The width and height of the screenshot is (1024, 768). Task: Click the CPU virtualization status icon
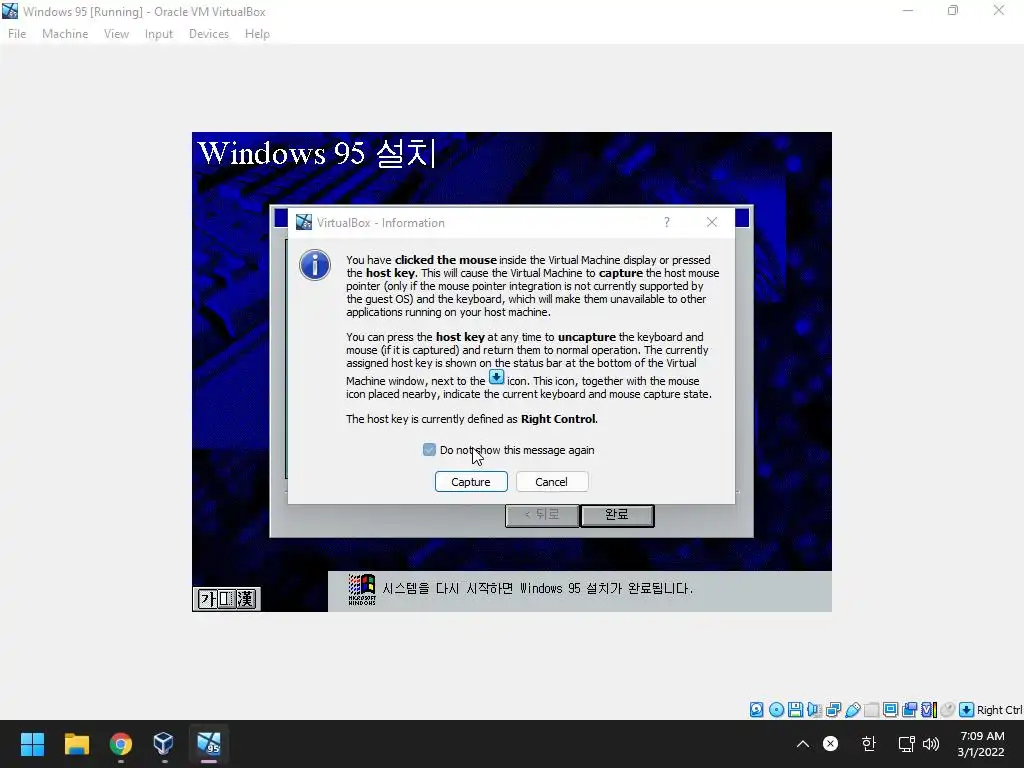(x=929, y=710)
